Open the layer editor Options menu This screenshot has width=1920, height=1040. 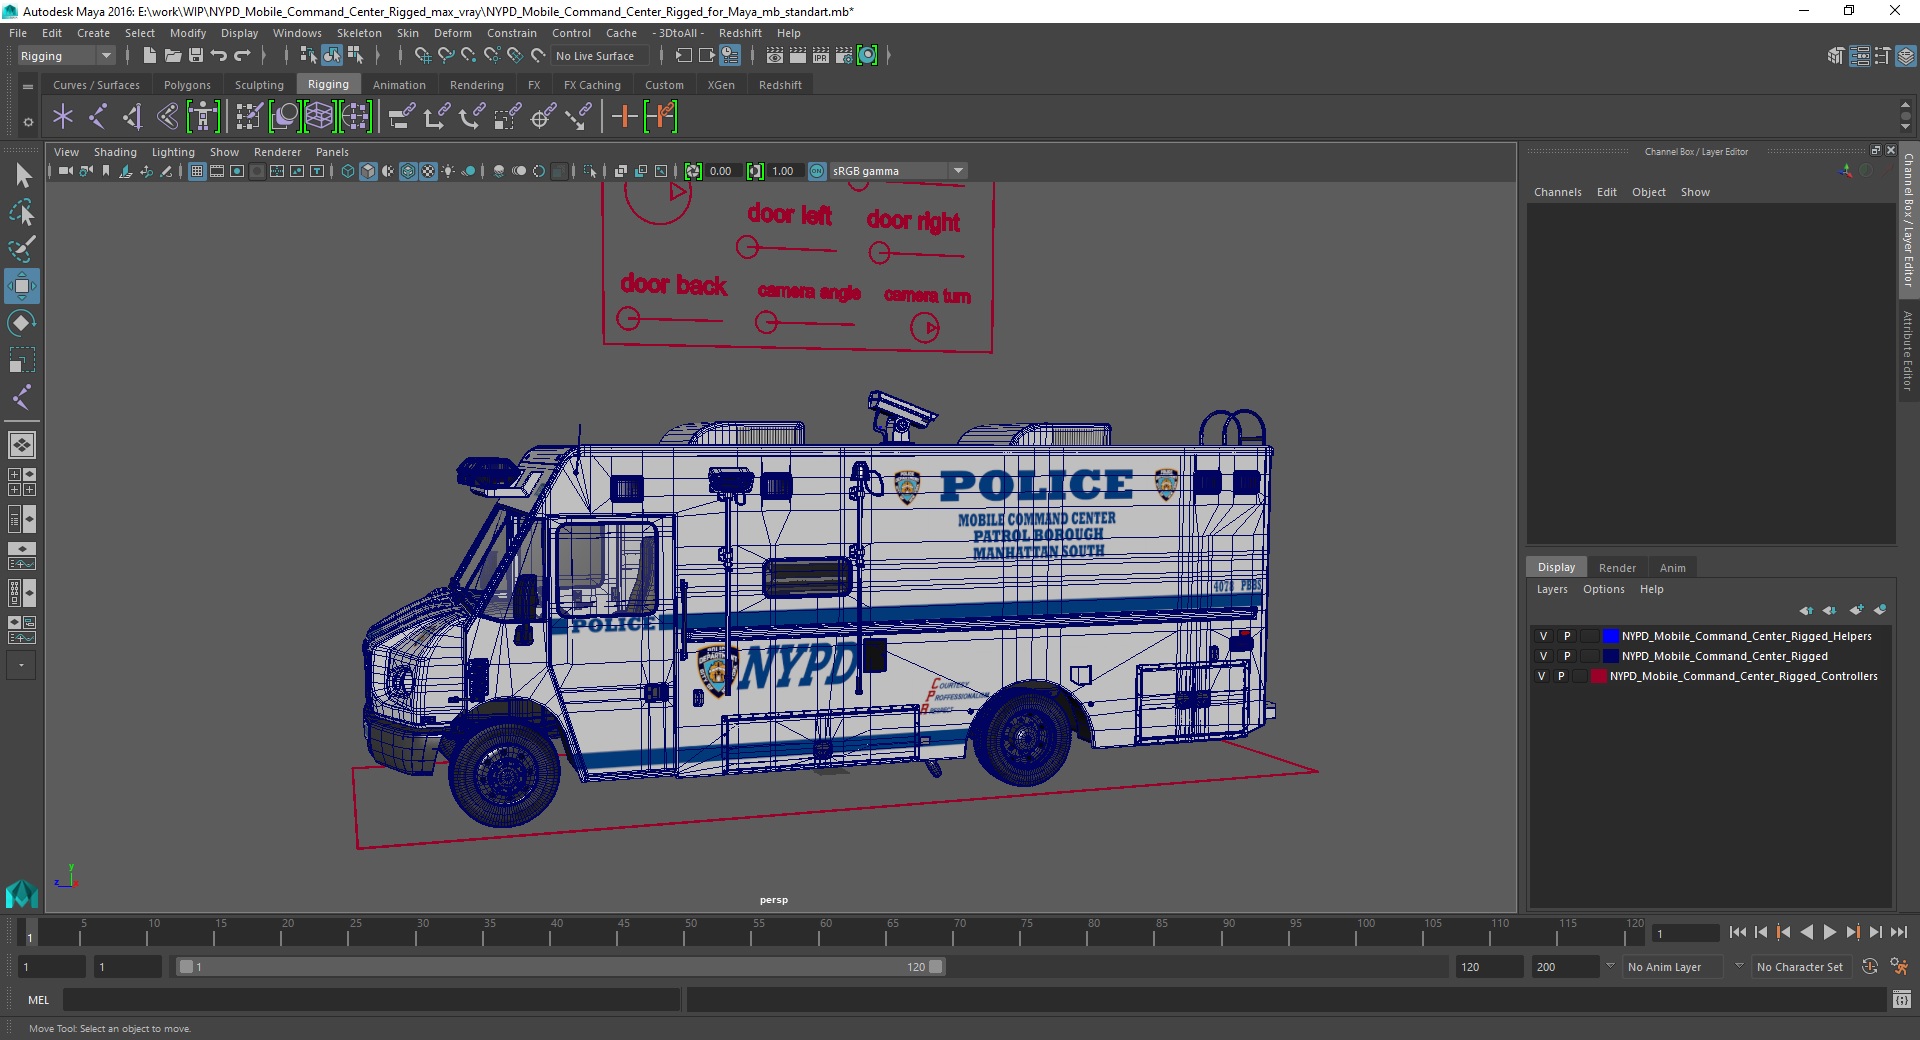coord(1603,589)
